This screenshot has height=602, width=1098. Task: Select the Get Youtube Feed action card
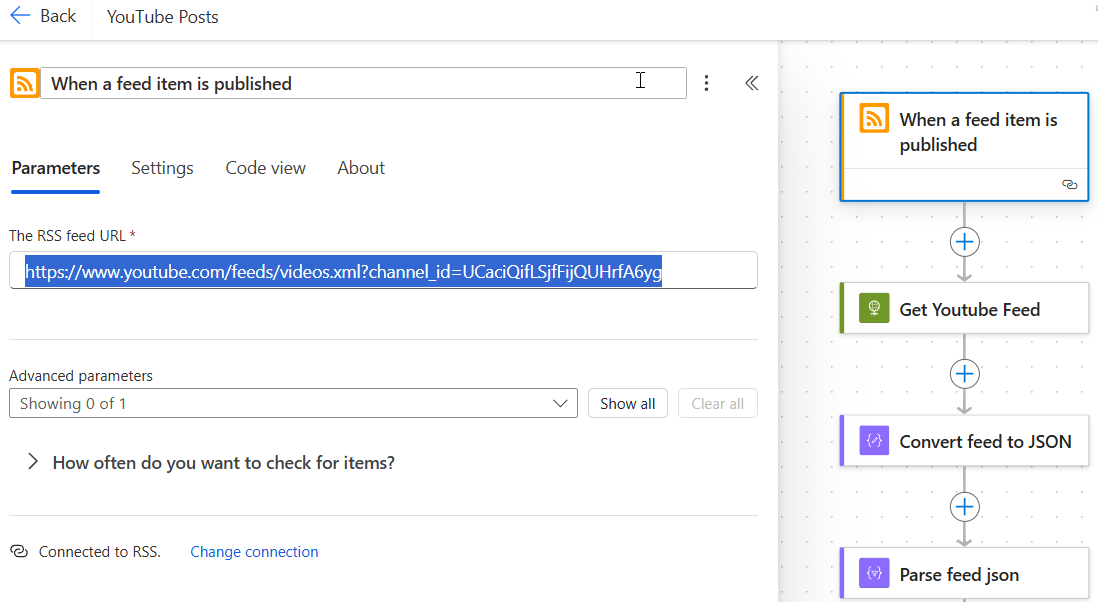[x=964, y=308]
